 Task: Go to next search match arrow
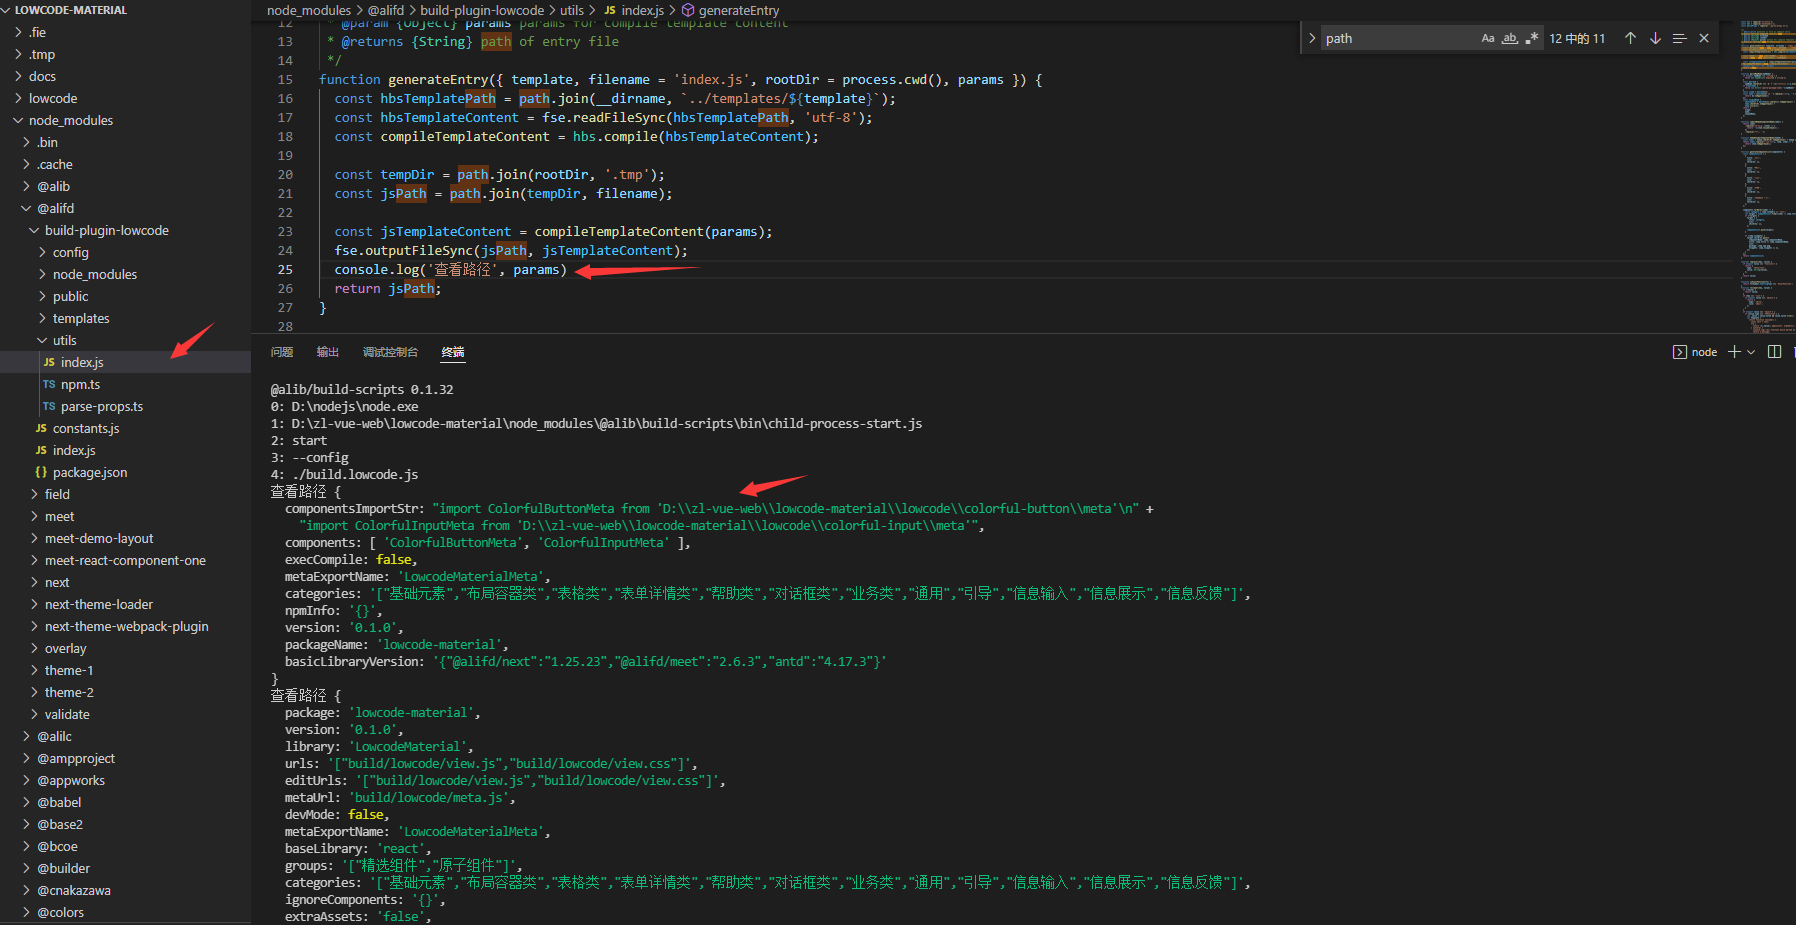click(x=1655, y=37)
